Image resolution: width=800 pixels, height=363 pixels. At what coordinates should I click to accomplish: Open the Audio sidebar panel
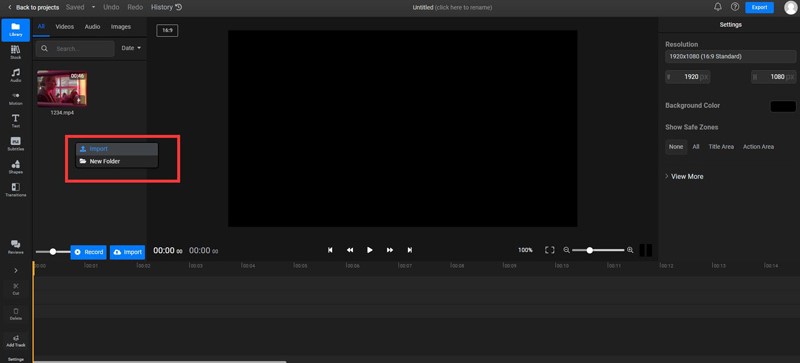15,75
